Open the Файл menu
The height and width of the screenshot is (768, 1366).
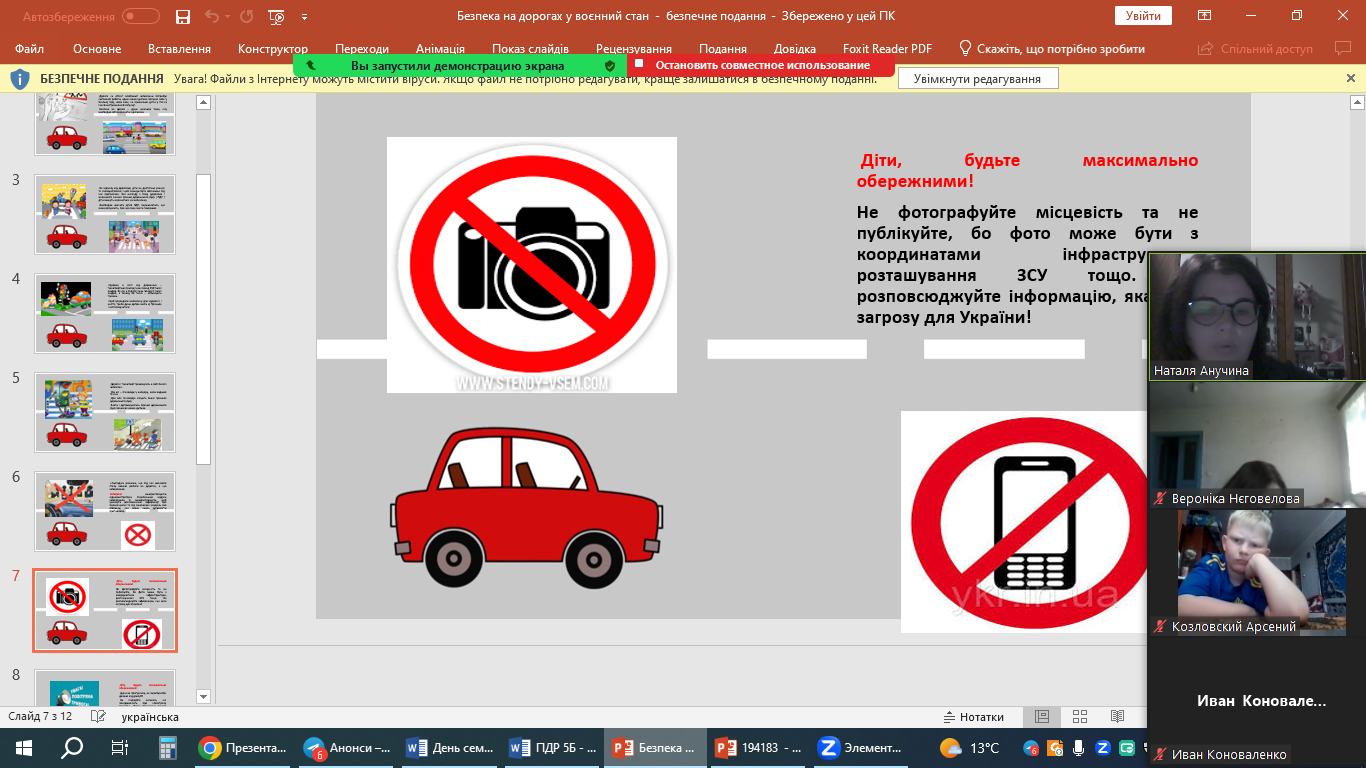pyautogui.click(x=30, y=49)
